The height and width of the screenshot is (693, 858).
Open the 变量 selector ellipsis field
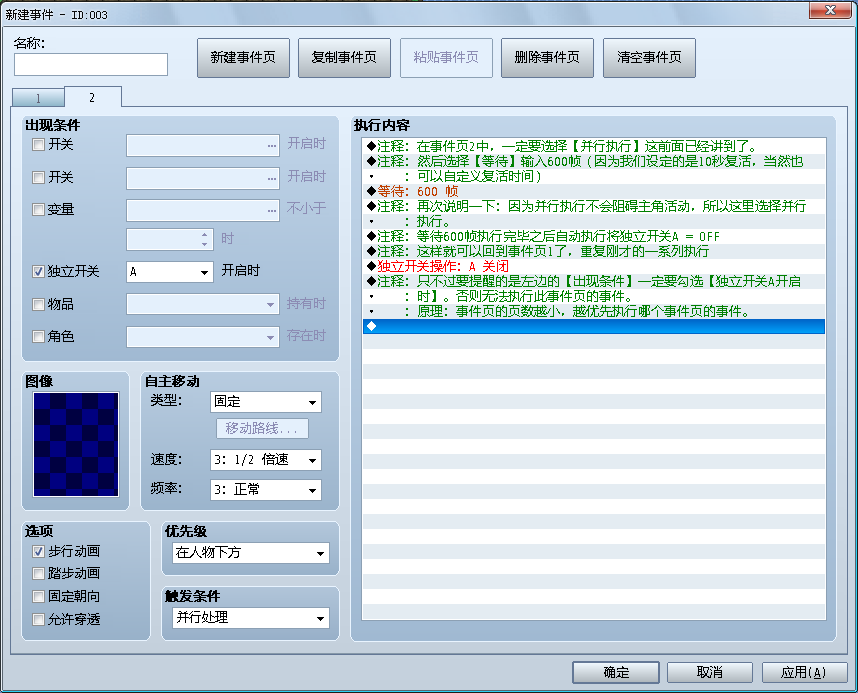click(x=203, y=210)
